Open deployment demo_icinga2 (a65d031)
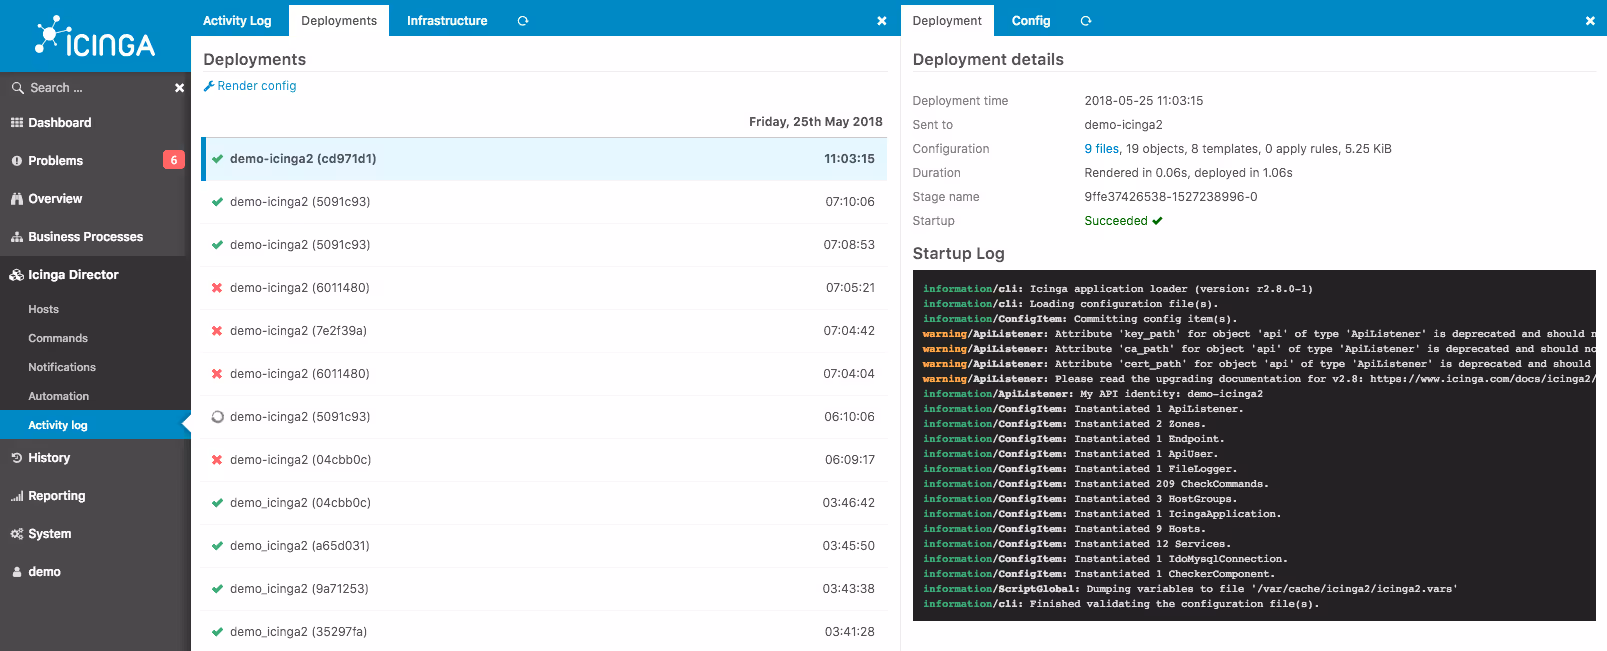 coord(544,546)
